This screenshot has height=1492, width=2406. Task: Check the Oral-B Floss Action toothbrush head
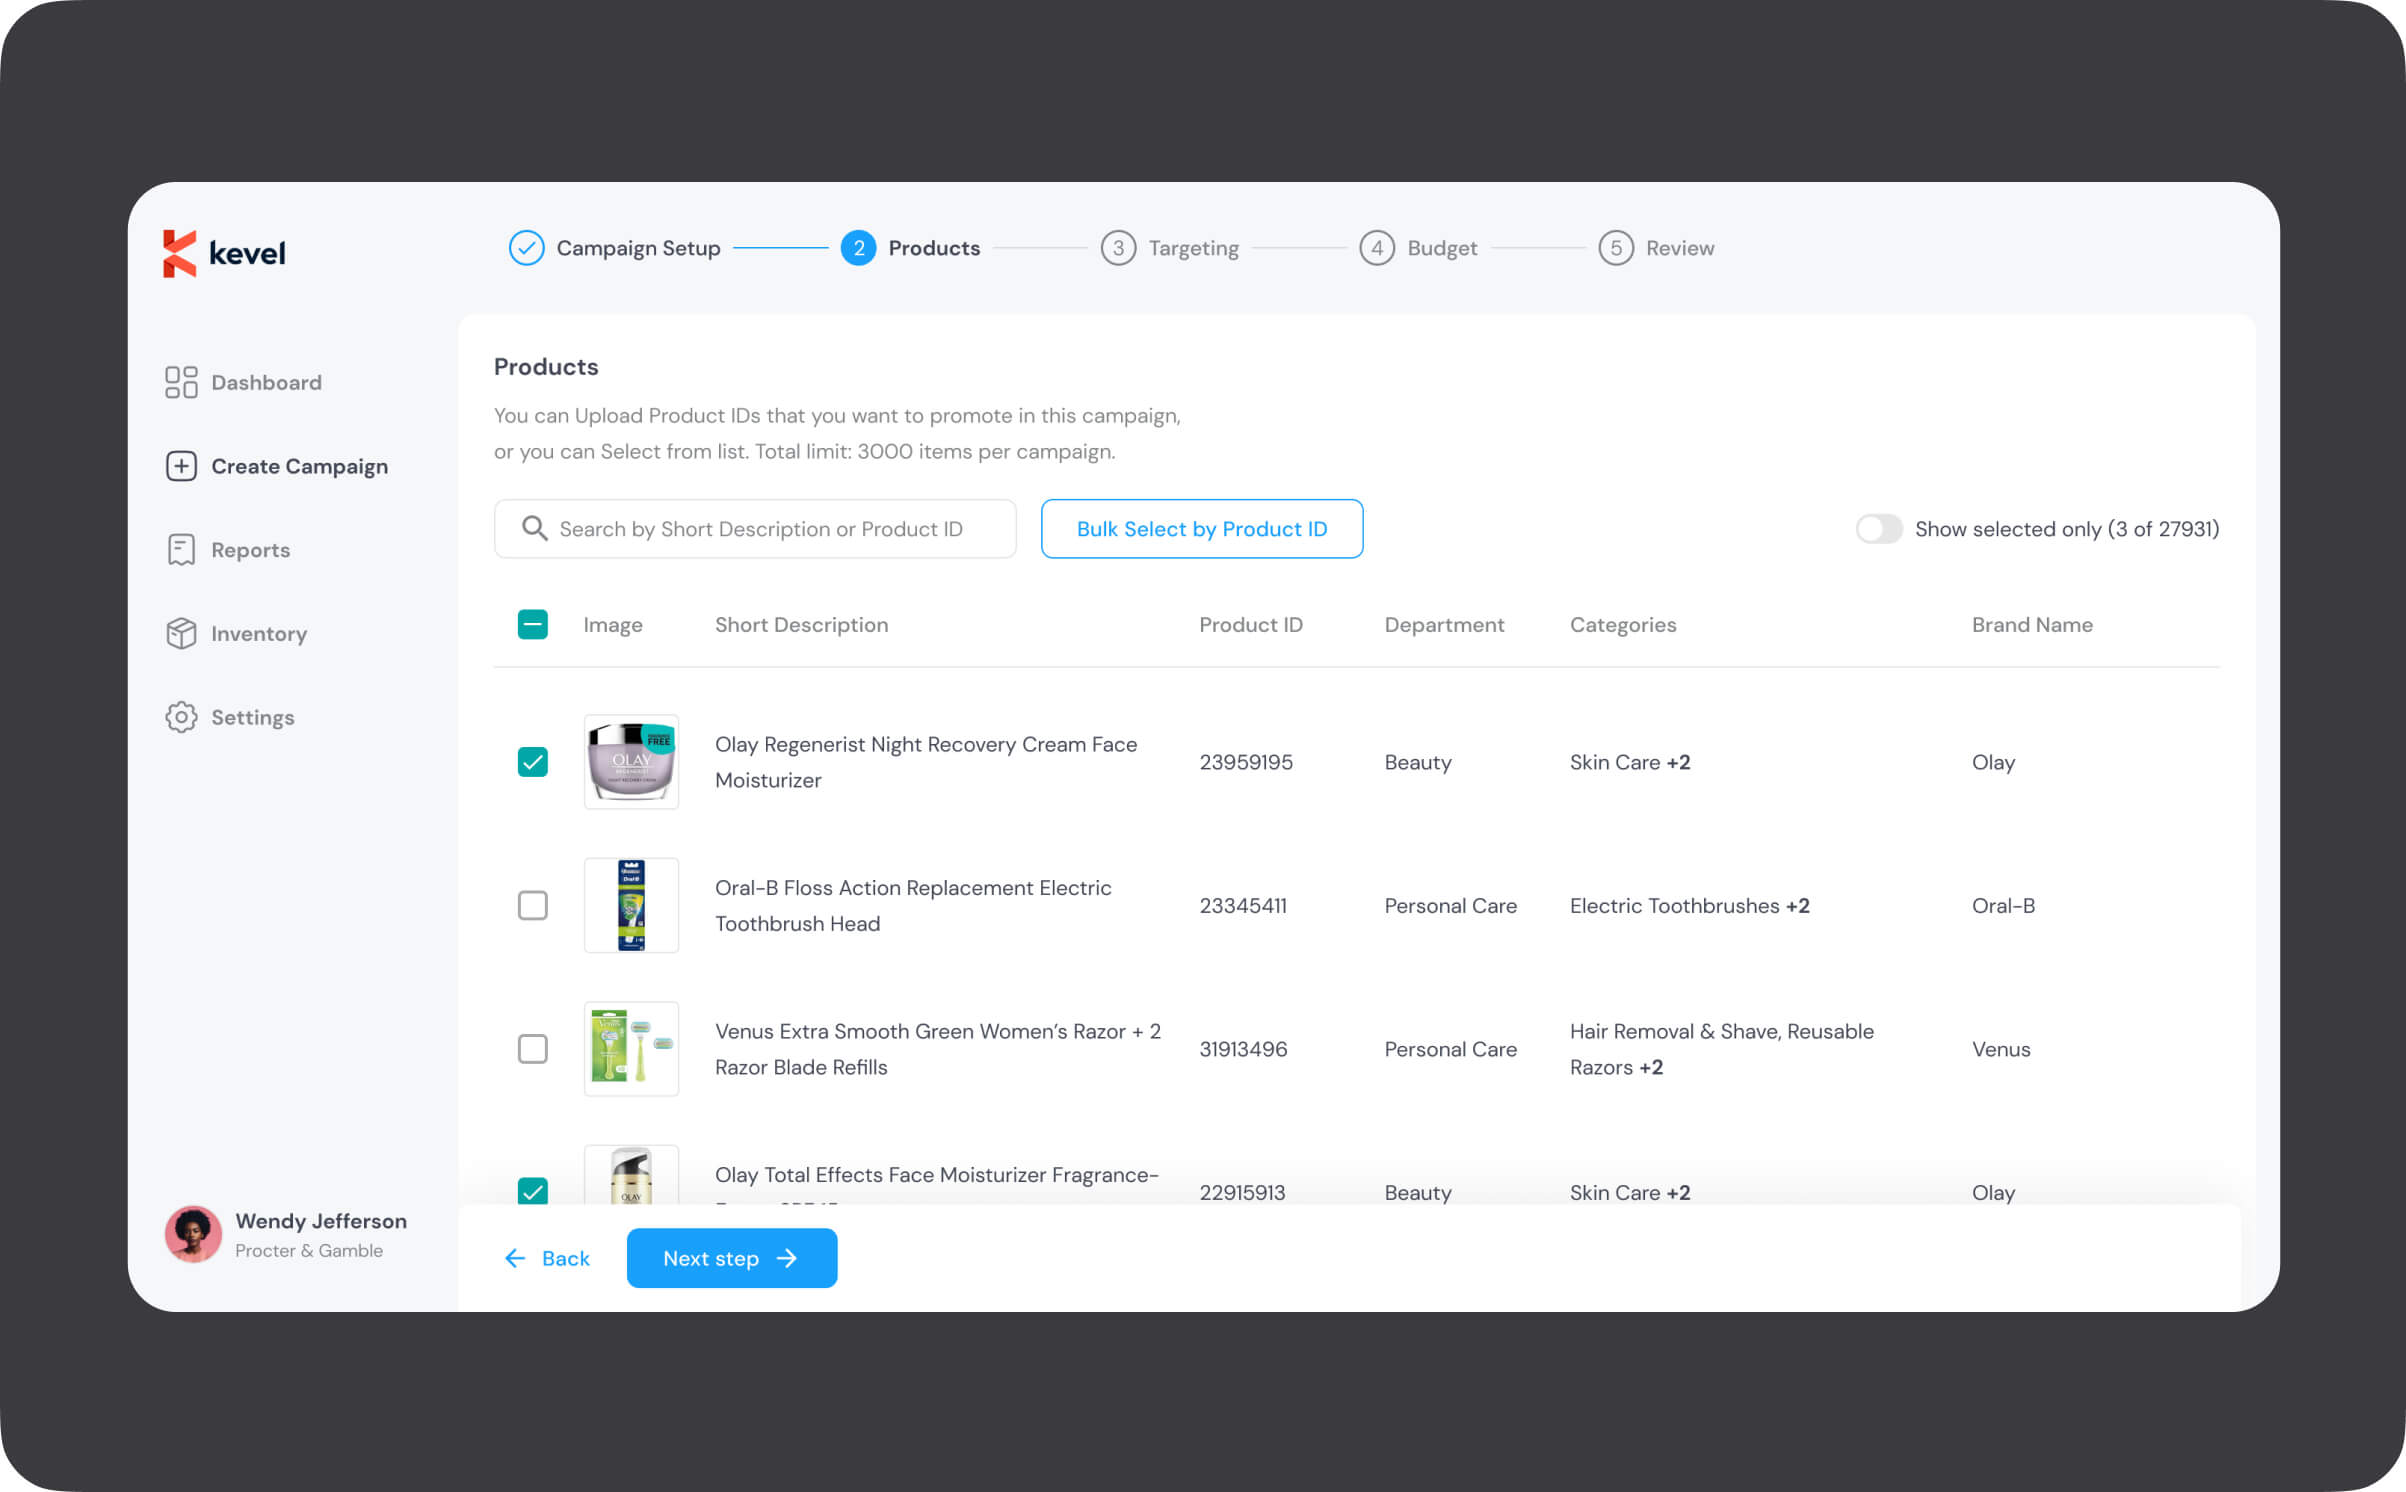[533, 905]
